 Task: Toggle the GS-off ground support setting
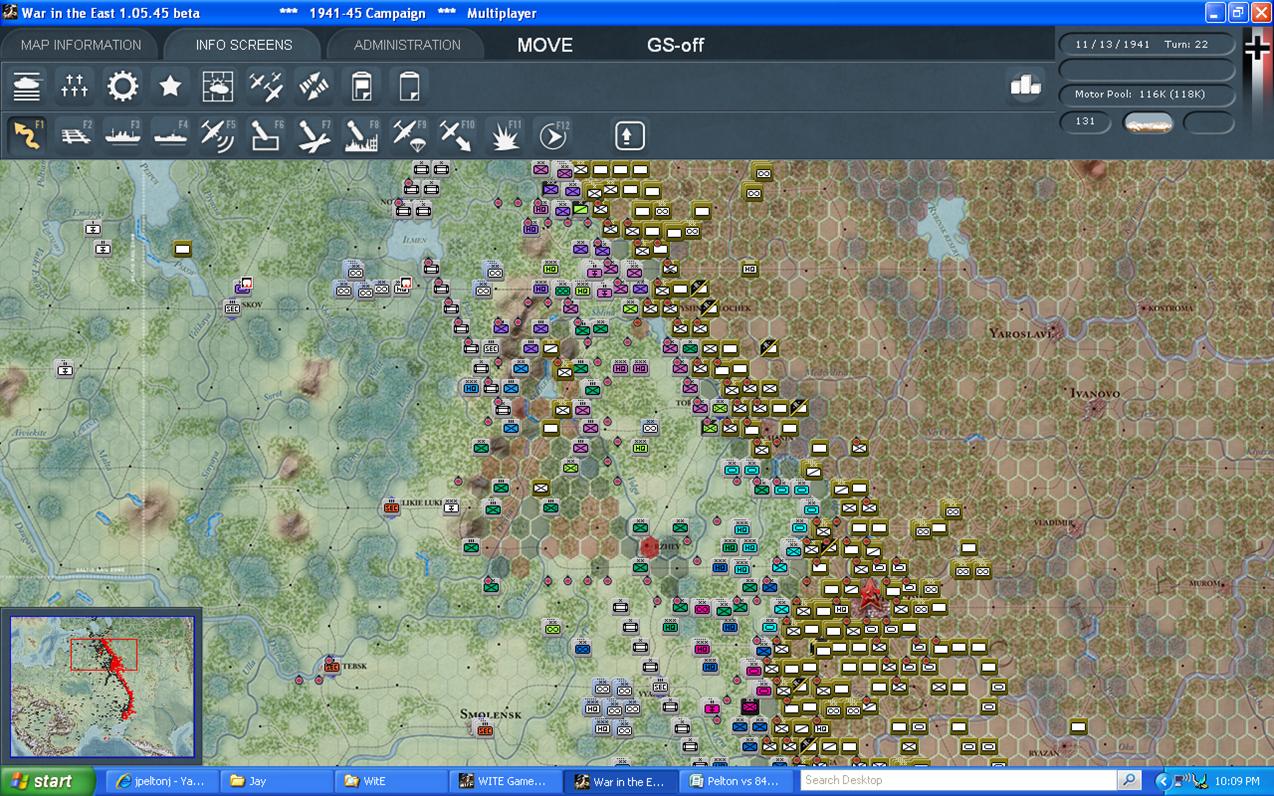pyautogui.click(x=676, y=45)
